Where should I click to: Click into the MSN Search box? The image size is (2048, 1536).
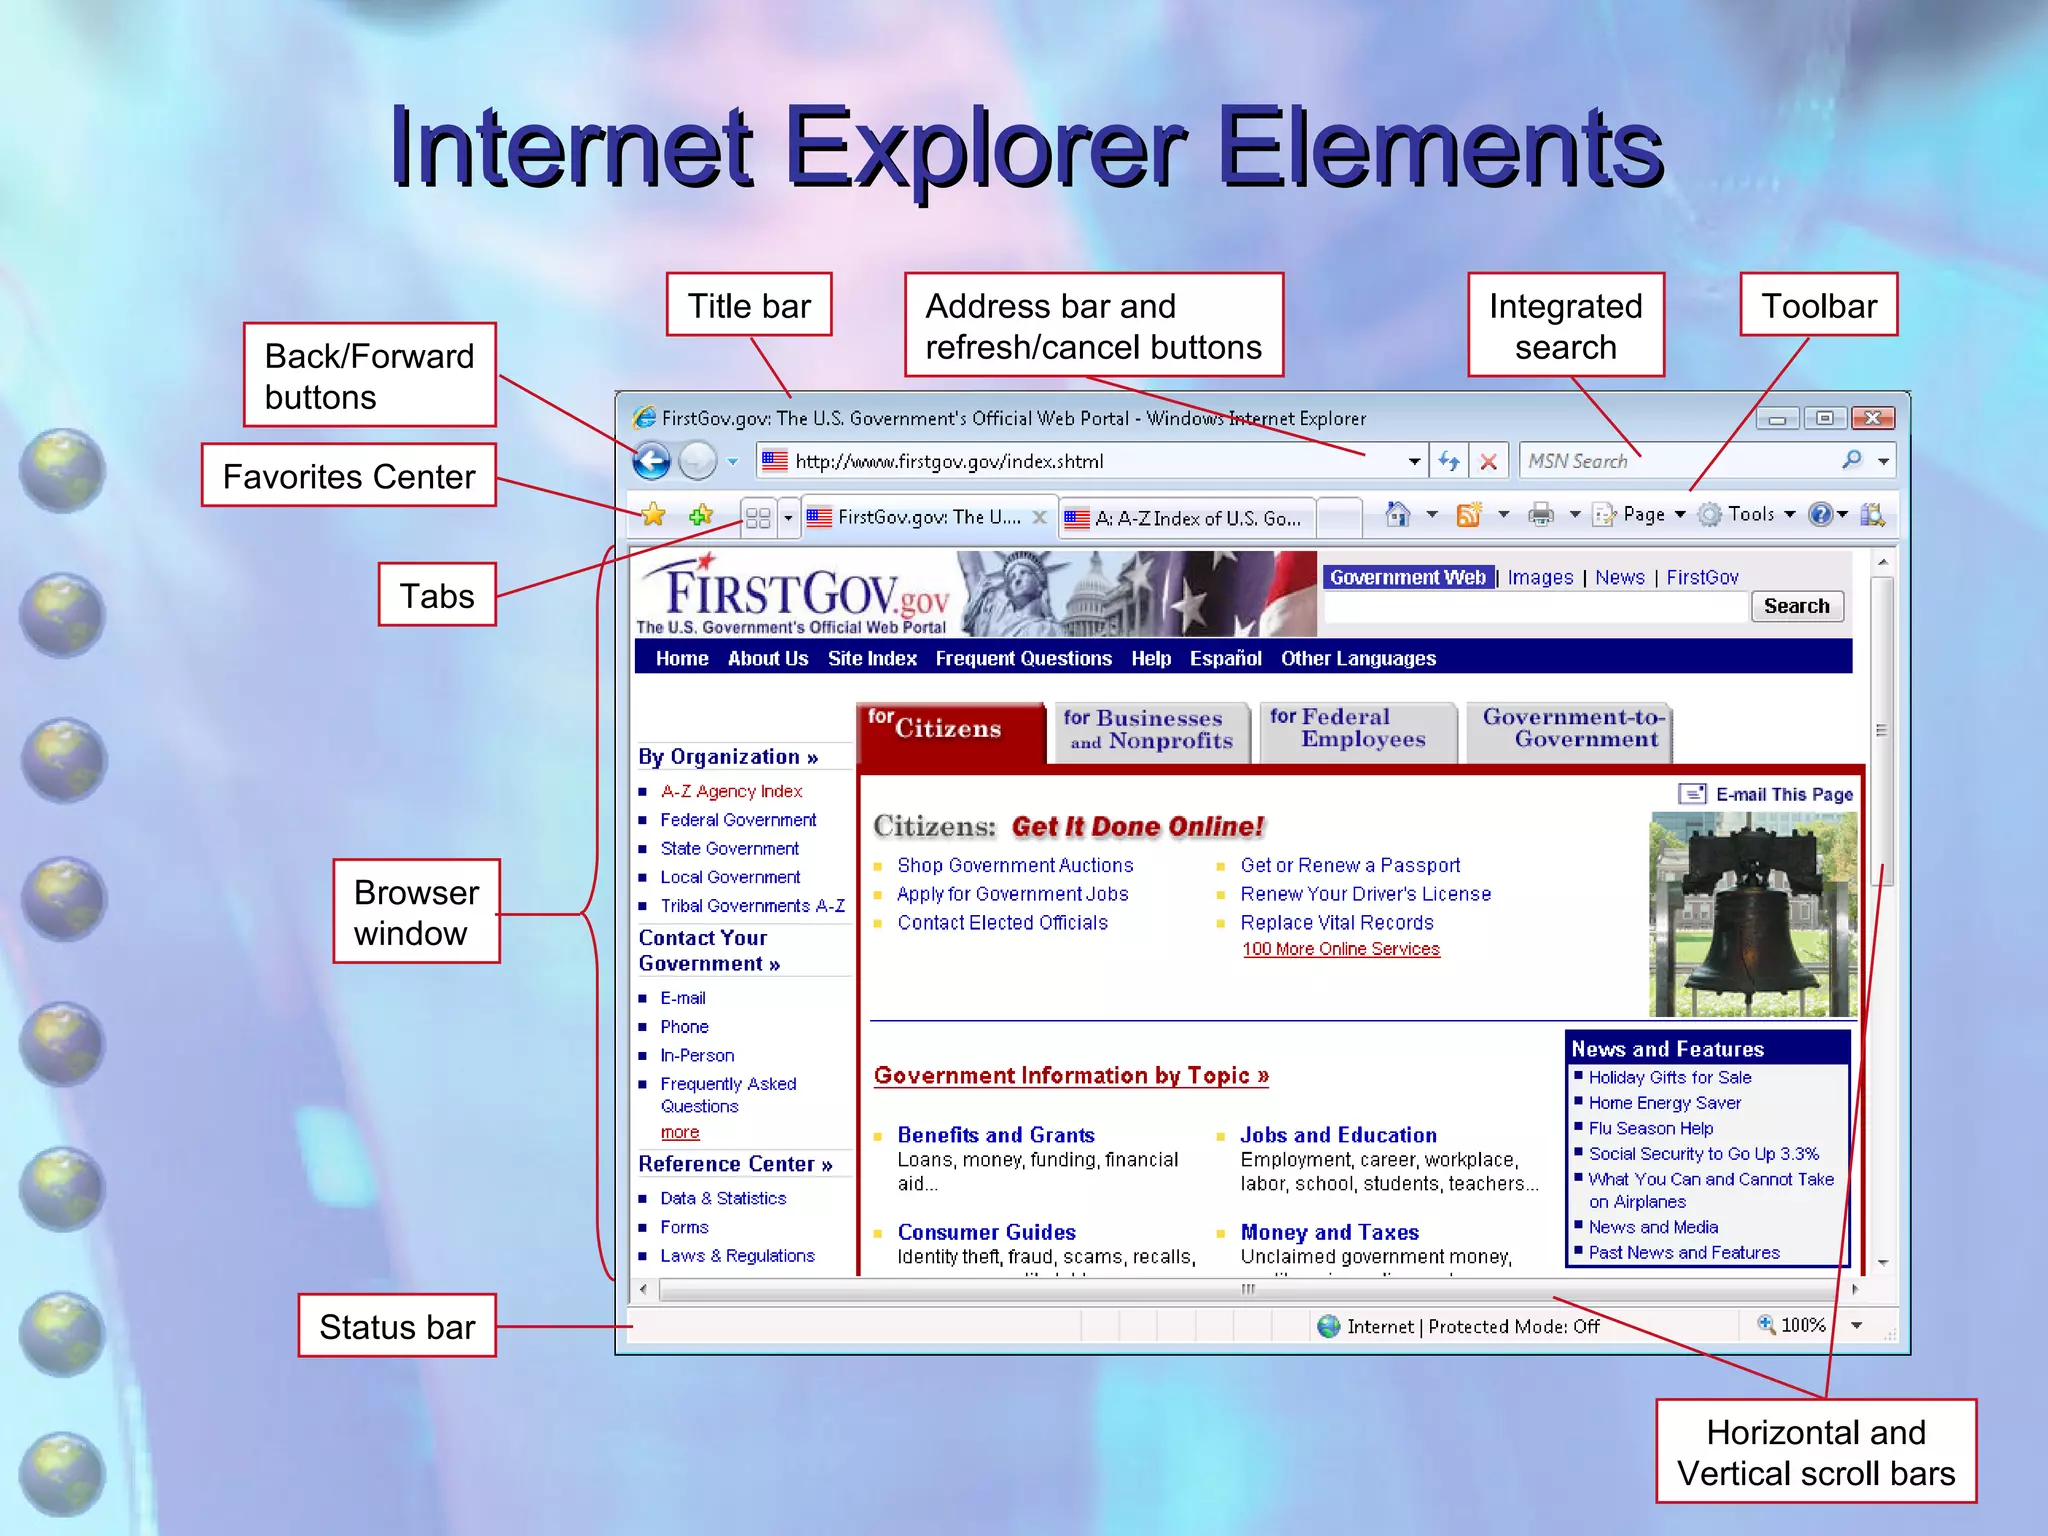[1675, 461]
